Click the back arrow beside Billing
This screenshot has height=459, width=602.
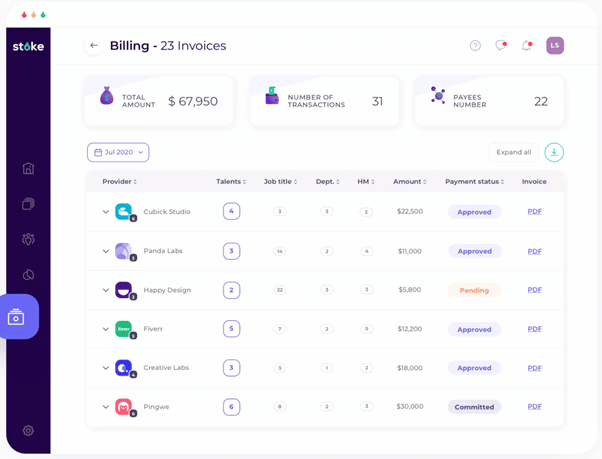[x=94, y=46]
